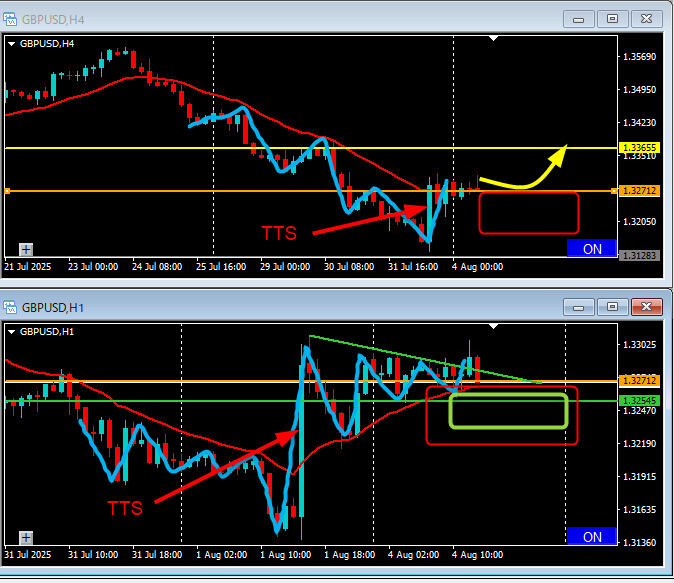Click the 31 Jul 18:00 time label in H1
Image resolution: width=674 pixels, height=583 pixels.
[157, 555]
